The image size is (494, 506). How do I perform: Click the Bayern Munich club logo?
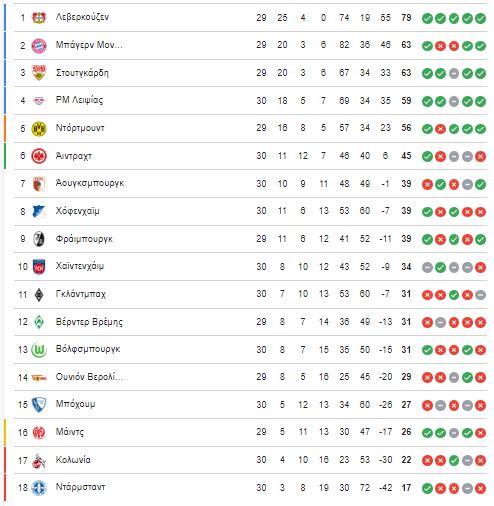pos(39,45)
